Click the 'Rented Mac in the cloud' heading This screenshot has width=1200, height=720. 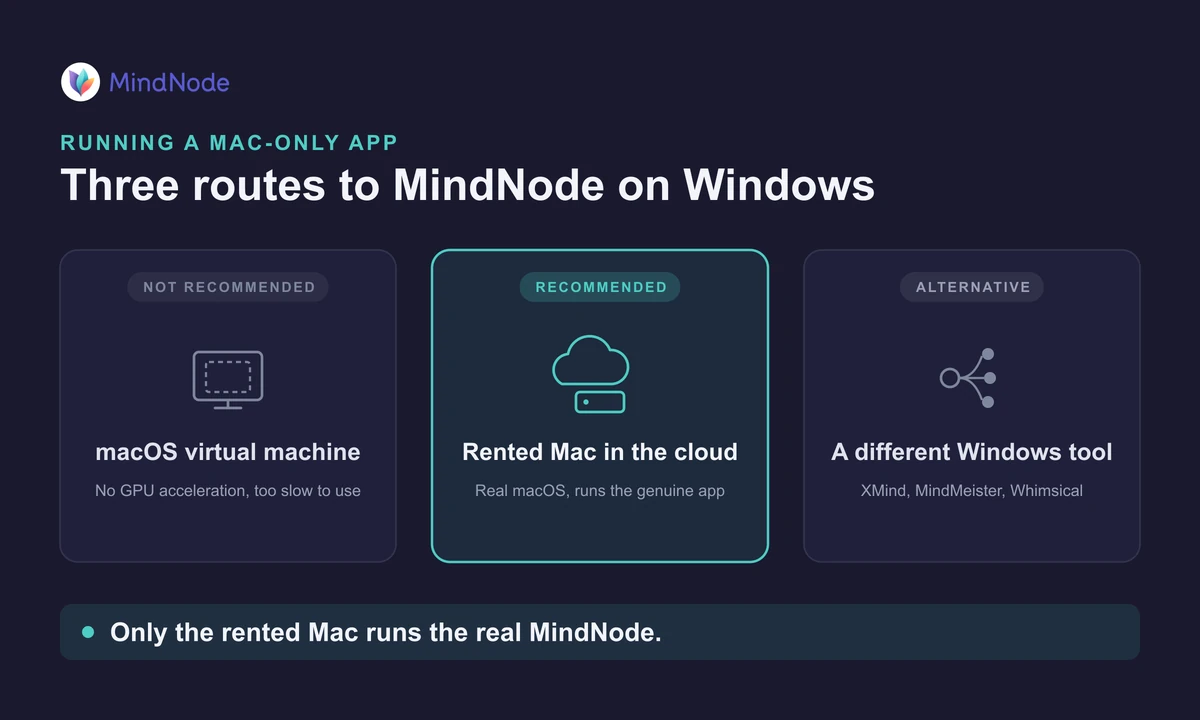pyautogui.click(x=600, y=452)
